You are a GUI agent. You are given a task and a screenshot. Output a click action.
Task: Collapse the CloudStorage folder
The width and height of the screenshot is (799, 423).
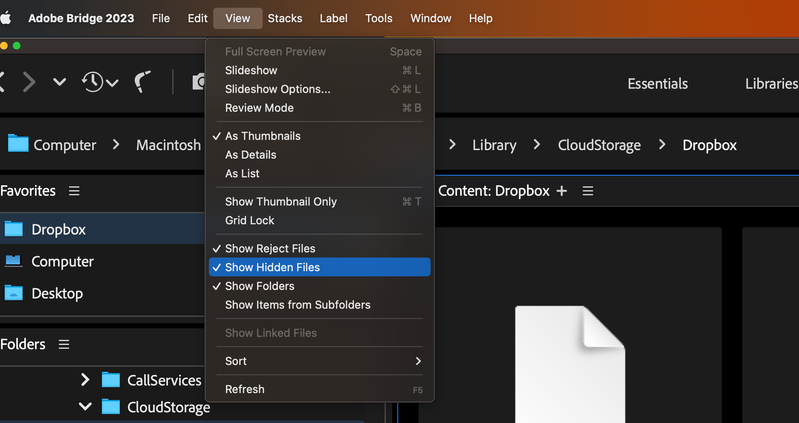coord(85,407)
